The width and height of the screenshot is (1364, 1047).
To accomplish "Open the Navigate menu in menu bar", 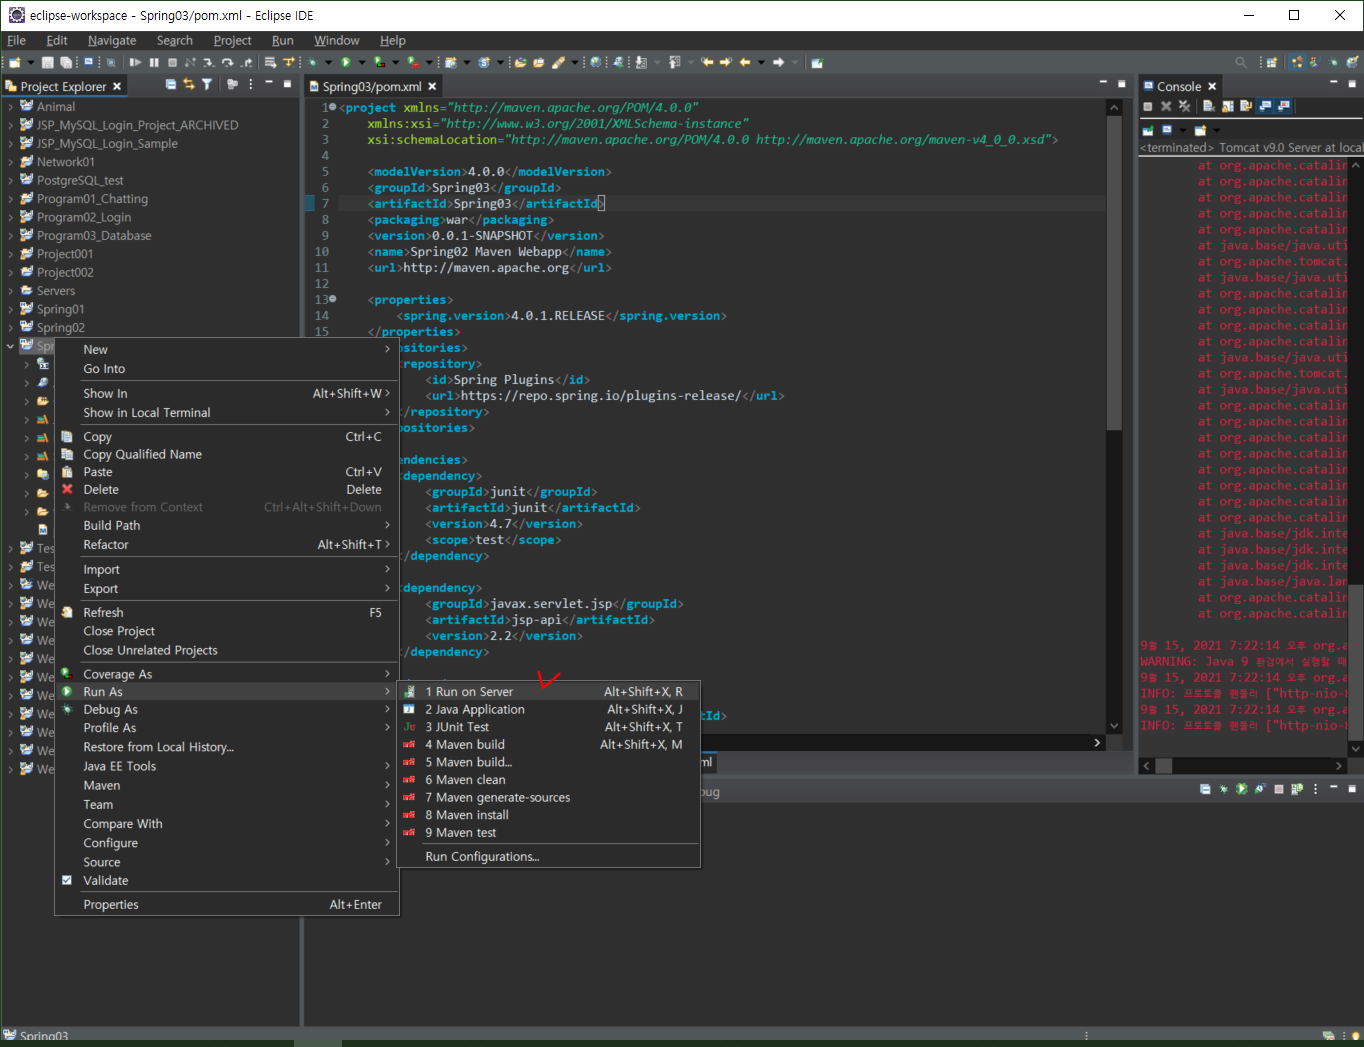I will tap(112, 40).
